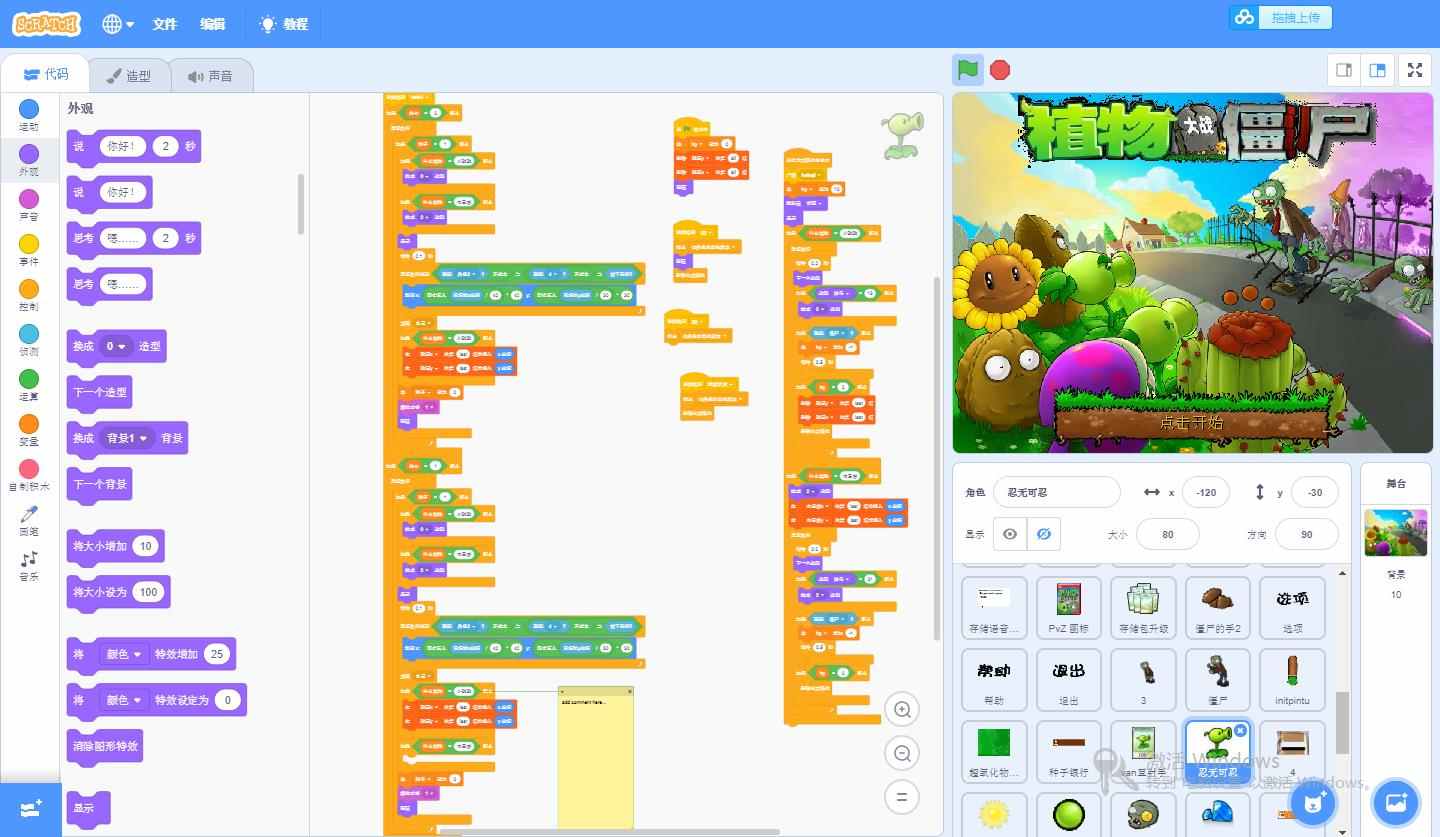
Task: Hide the sprite with the crossed-eye button
Action: click(1043, 534)
